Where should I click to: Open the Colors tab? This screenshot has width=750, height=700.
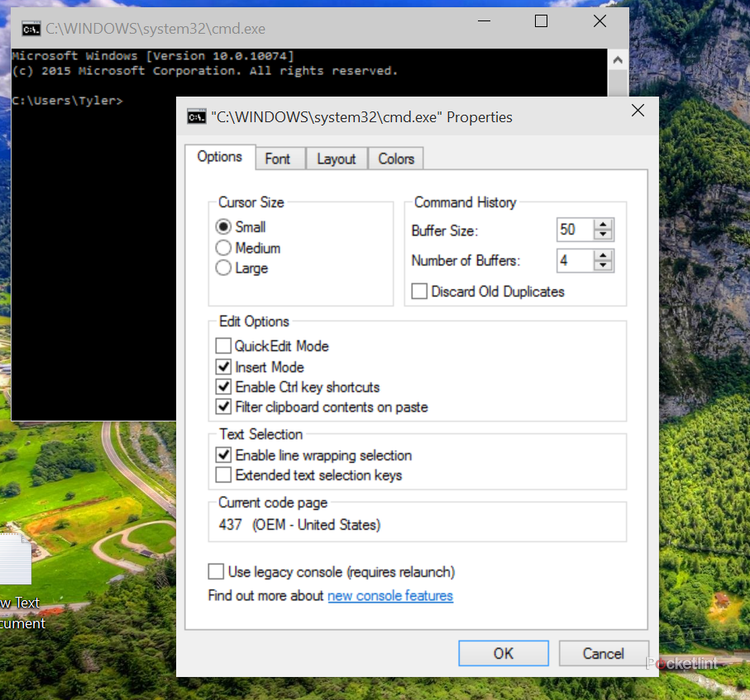pyautogui.click(x=396, y=159)
